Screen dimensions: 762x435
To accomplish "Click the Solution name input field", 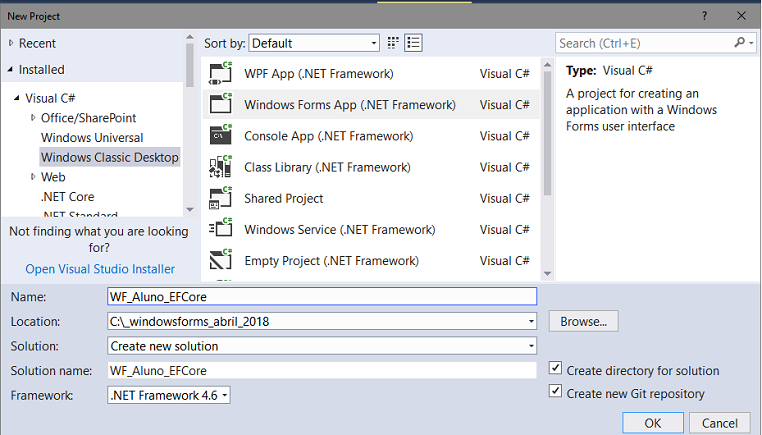I will coord(322,370).
